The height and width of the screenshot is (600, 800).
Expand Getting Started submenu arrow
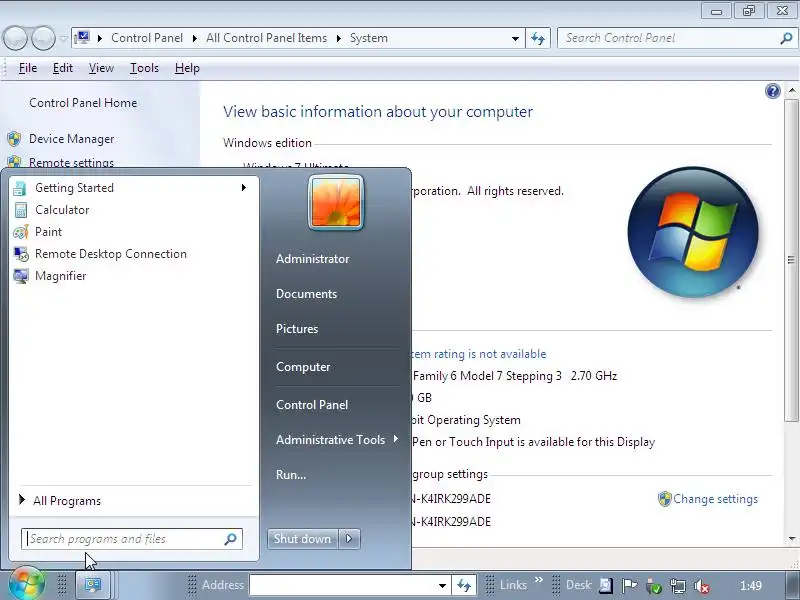[244, 188]
